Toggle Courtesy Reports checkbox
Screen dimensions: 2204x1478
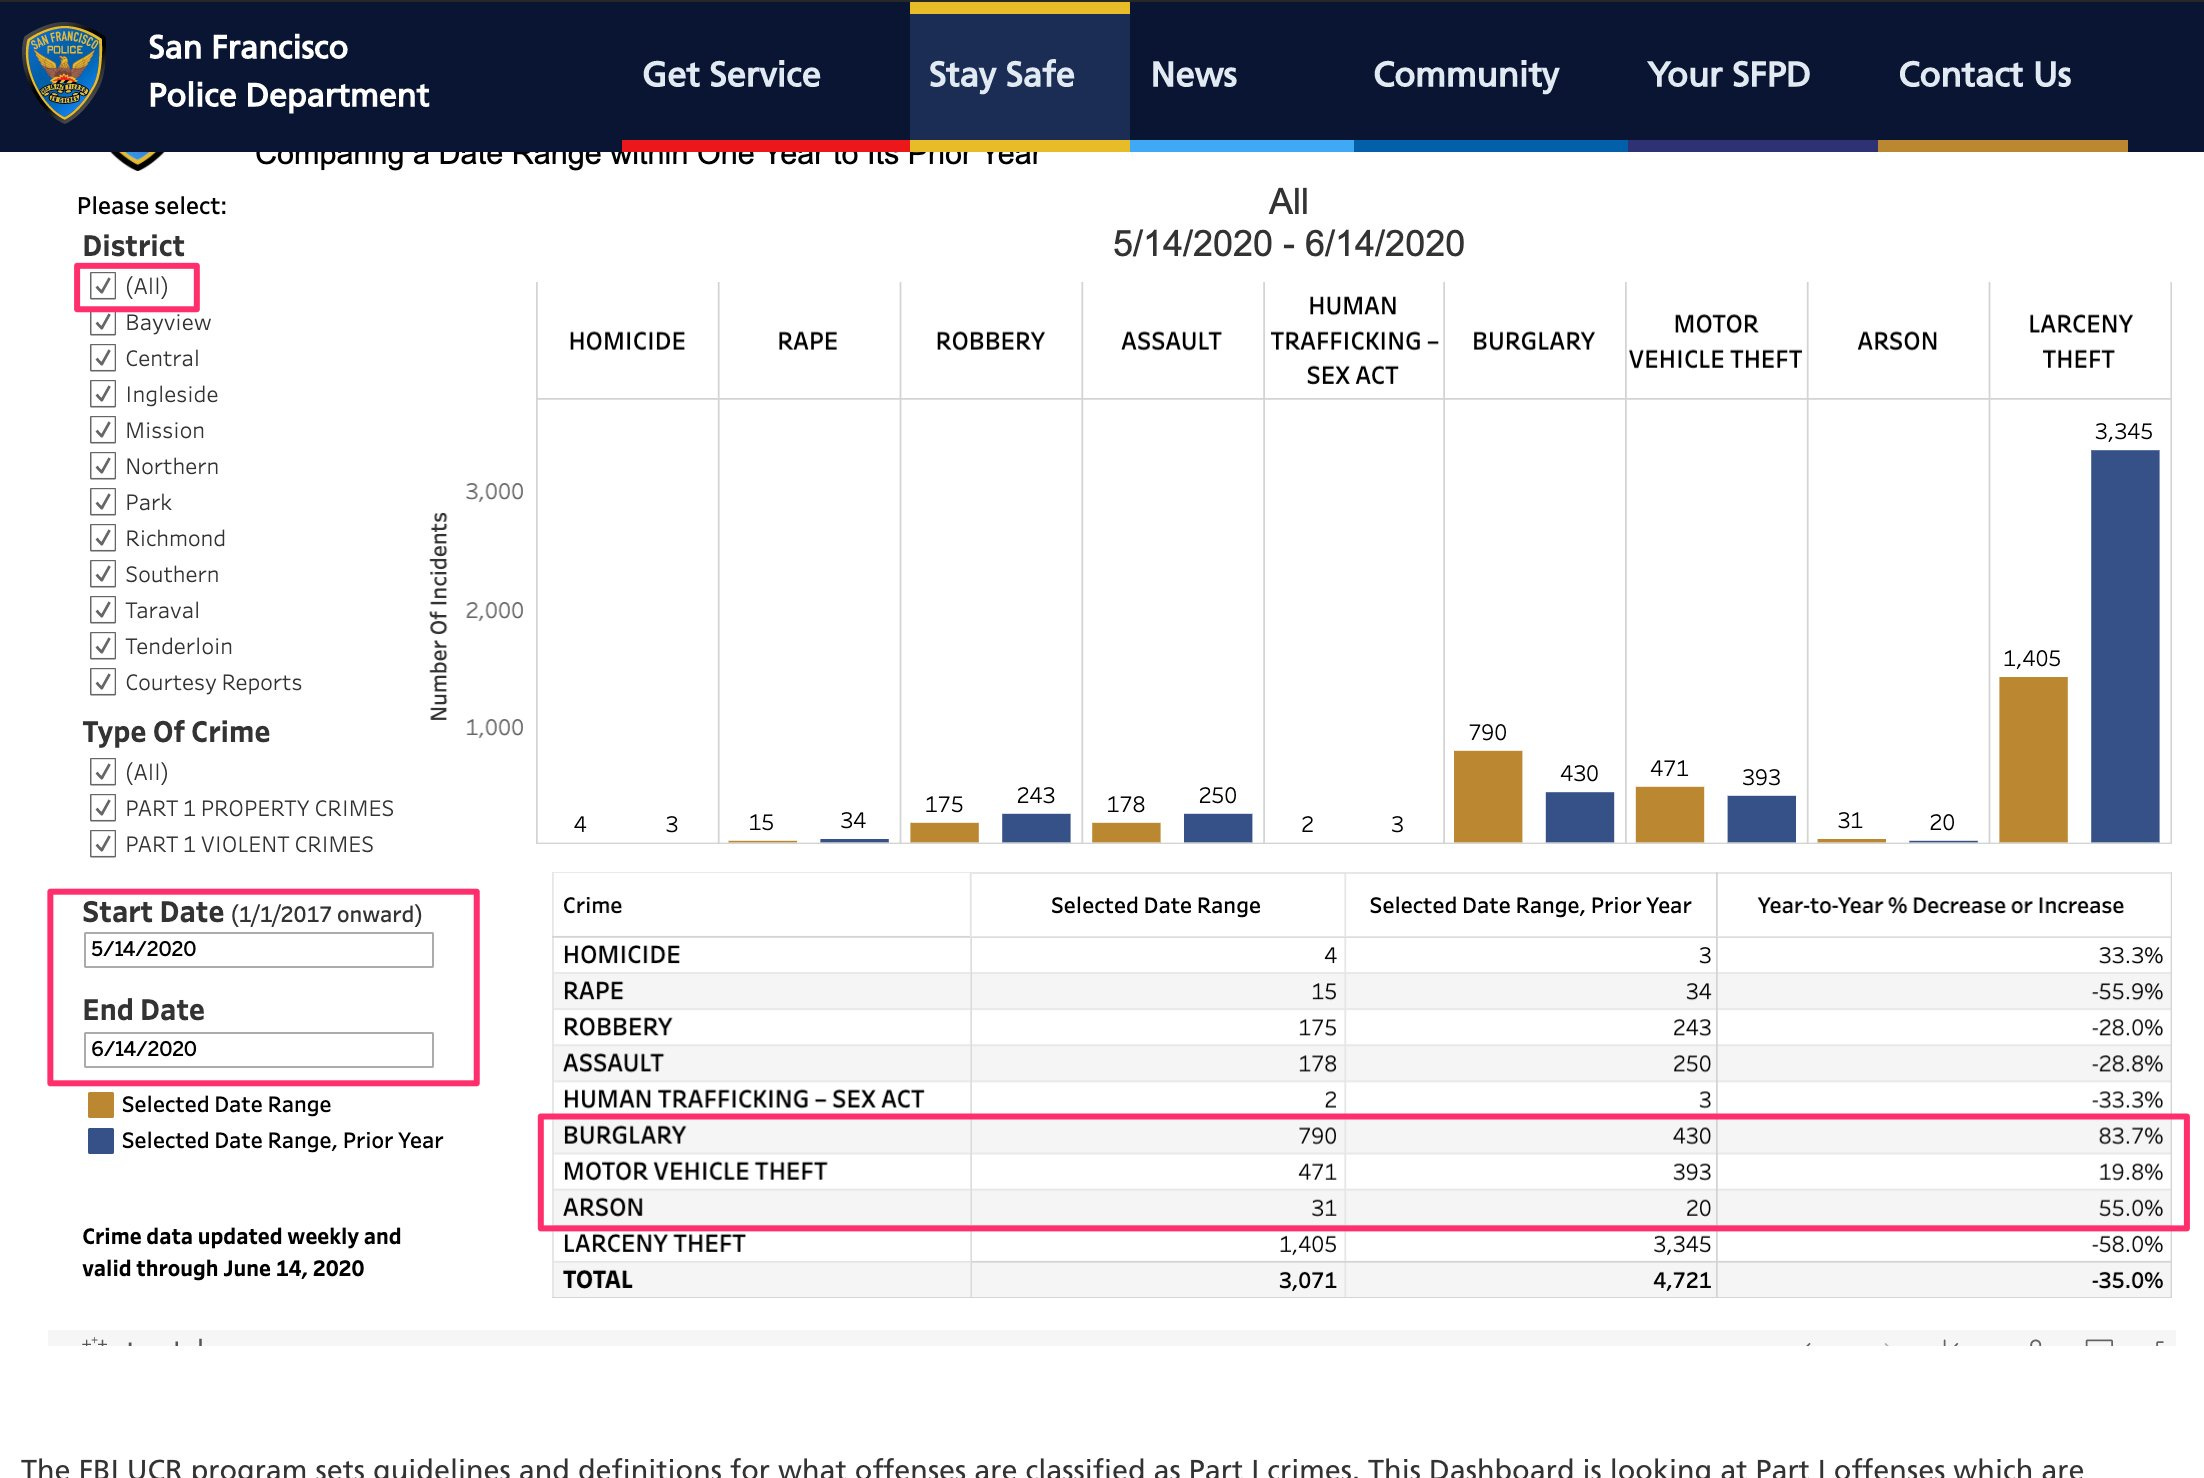point(102,682)
